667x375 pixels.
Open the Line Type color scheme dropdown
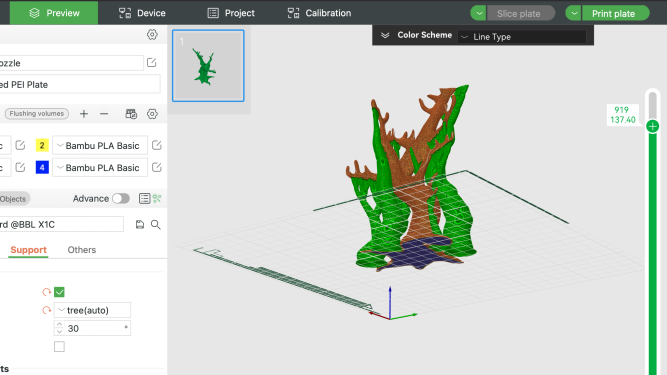click(x=522, y=37)
